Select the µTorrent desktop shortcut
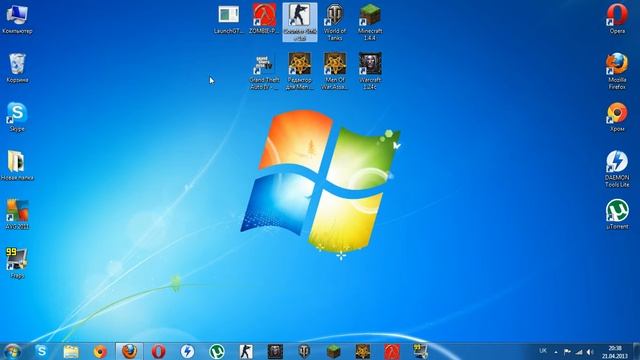This screenshot has width=640, height=360. click(617, 215)
